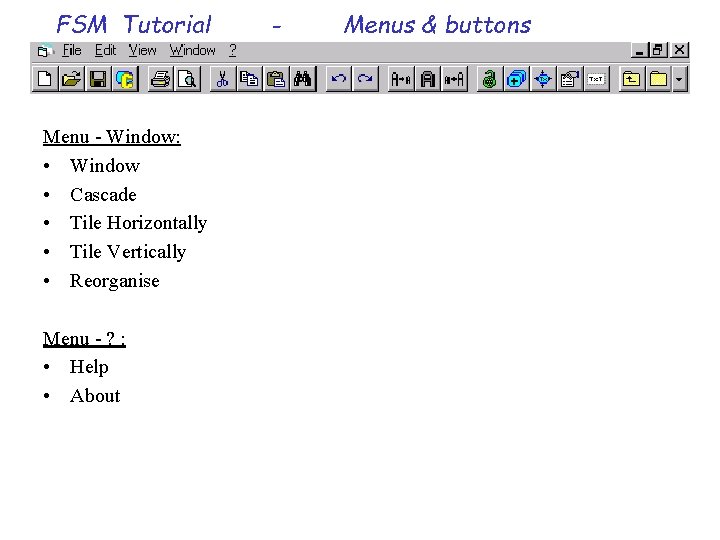Click the 'Help' bullet text
The image size is (720, 540).
tap(89, 367)
